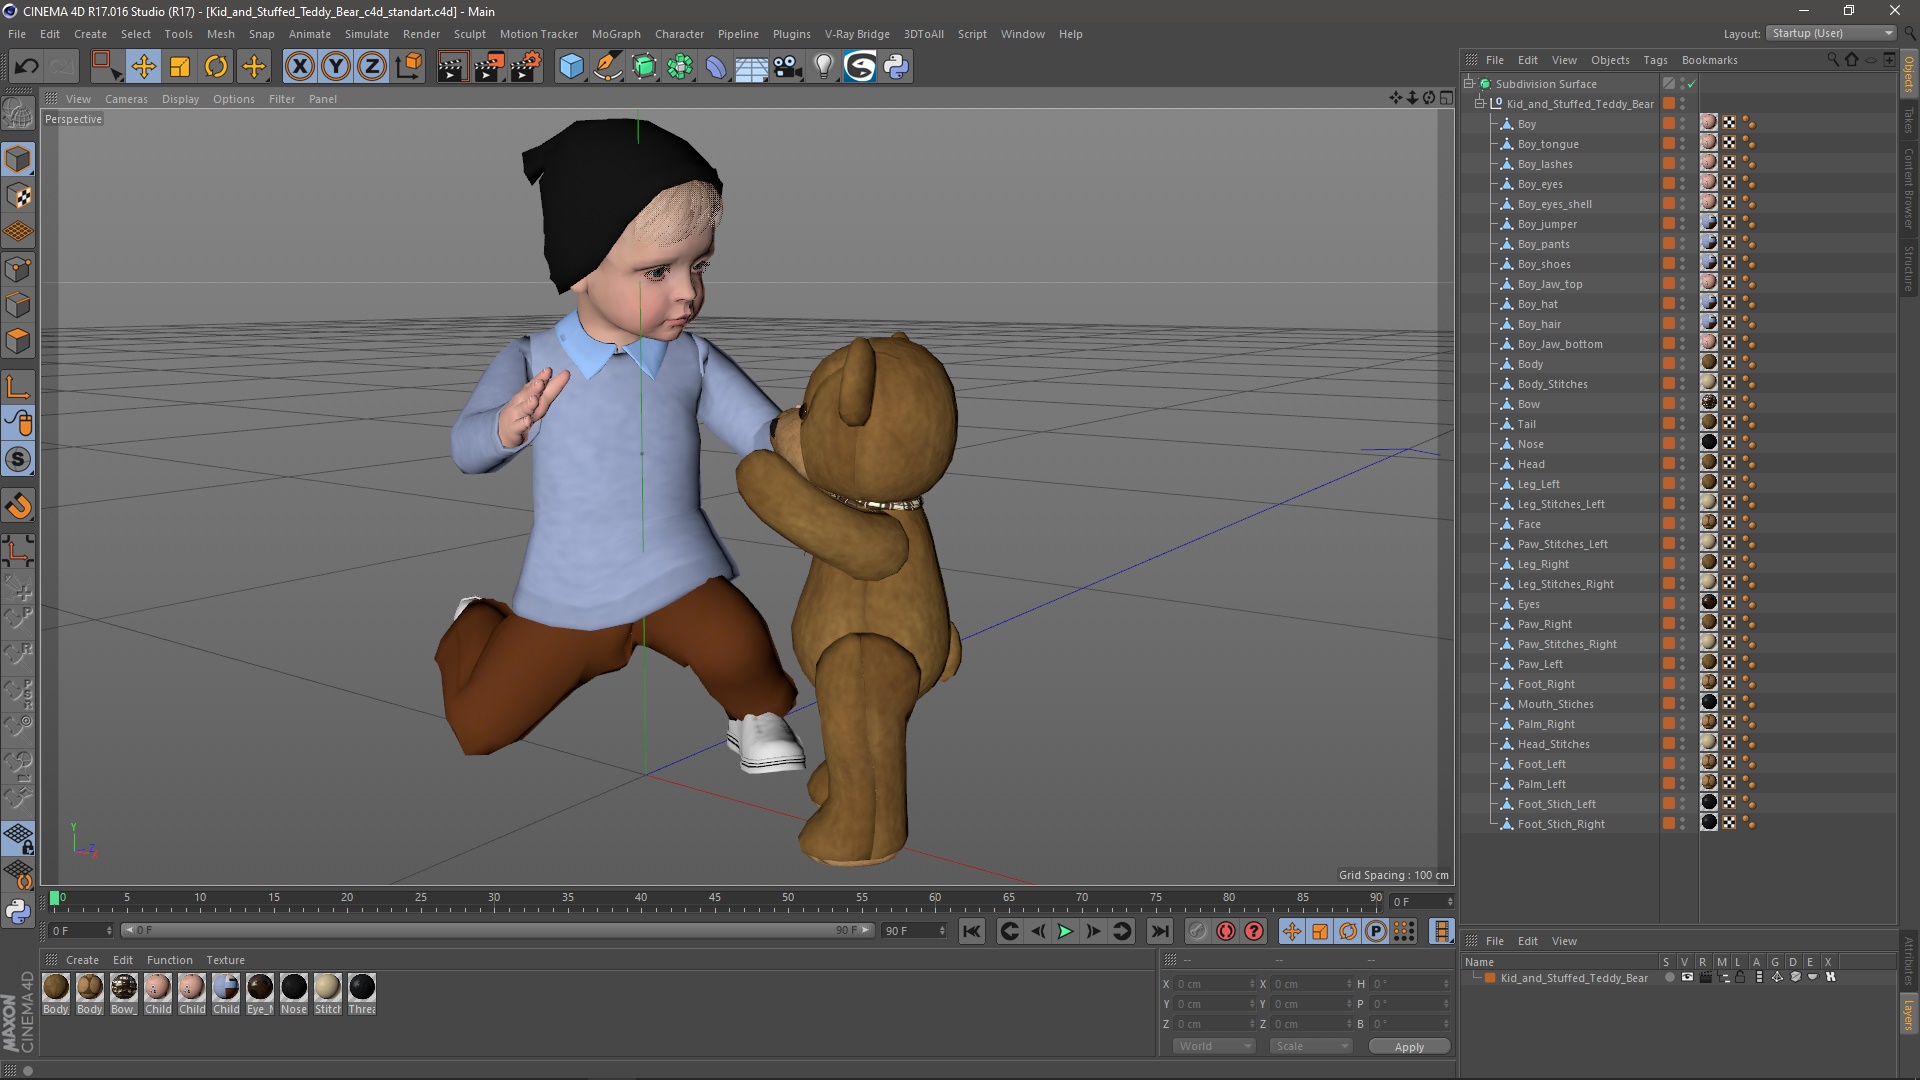Viewport: 1920px width, 1080px height.
Task: Jump to start of animation
Action: [972, 932]
